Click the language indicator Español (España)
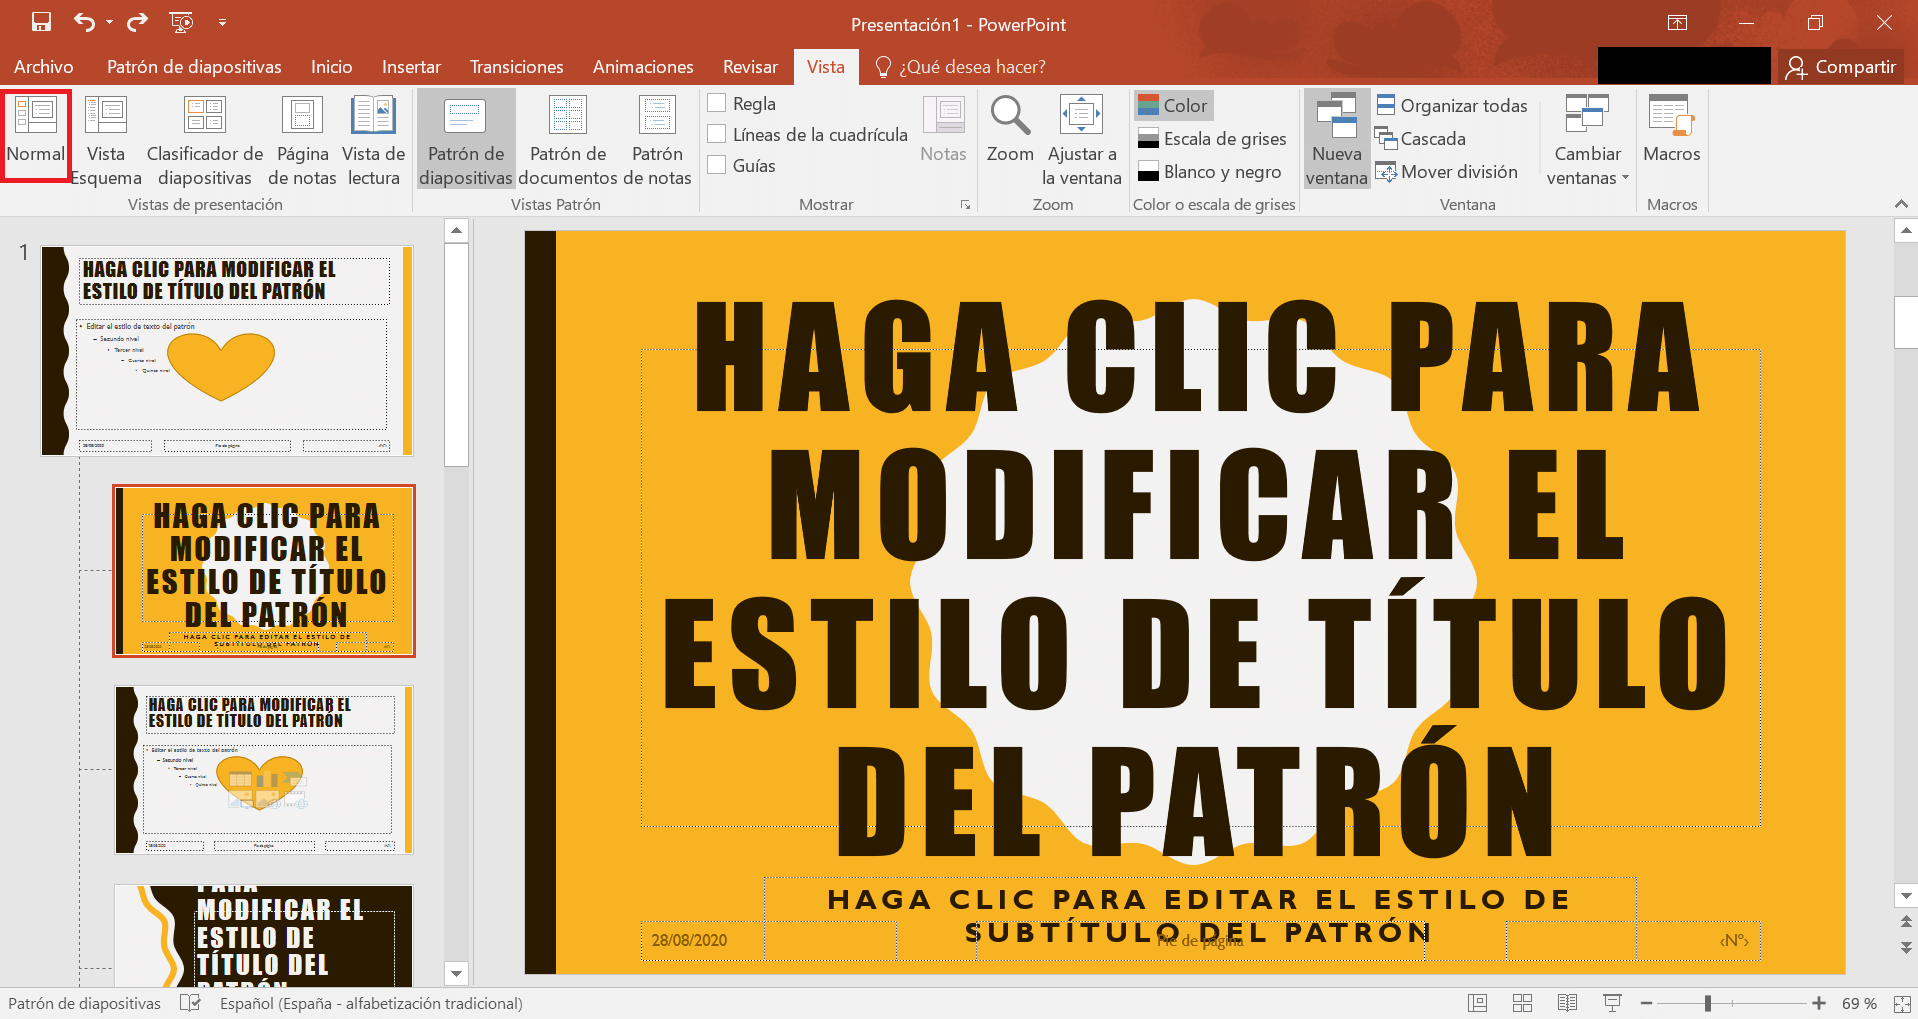Screen dimensions: 1918x1019 (x=371, y=1003)
